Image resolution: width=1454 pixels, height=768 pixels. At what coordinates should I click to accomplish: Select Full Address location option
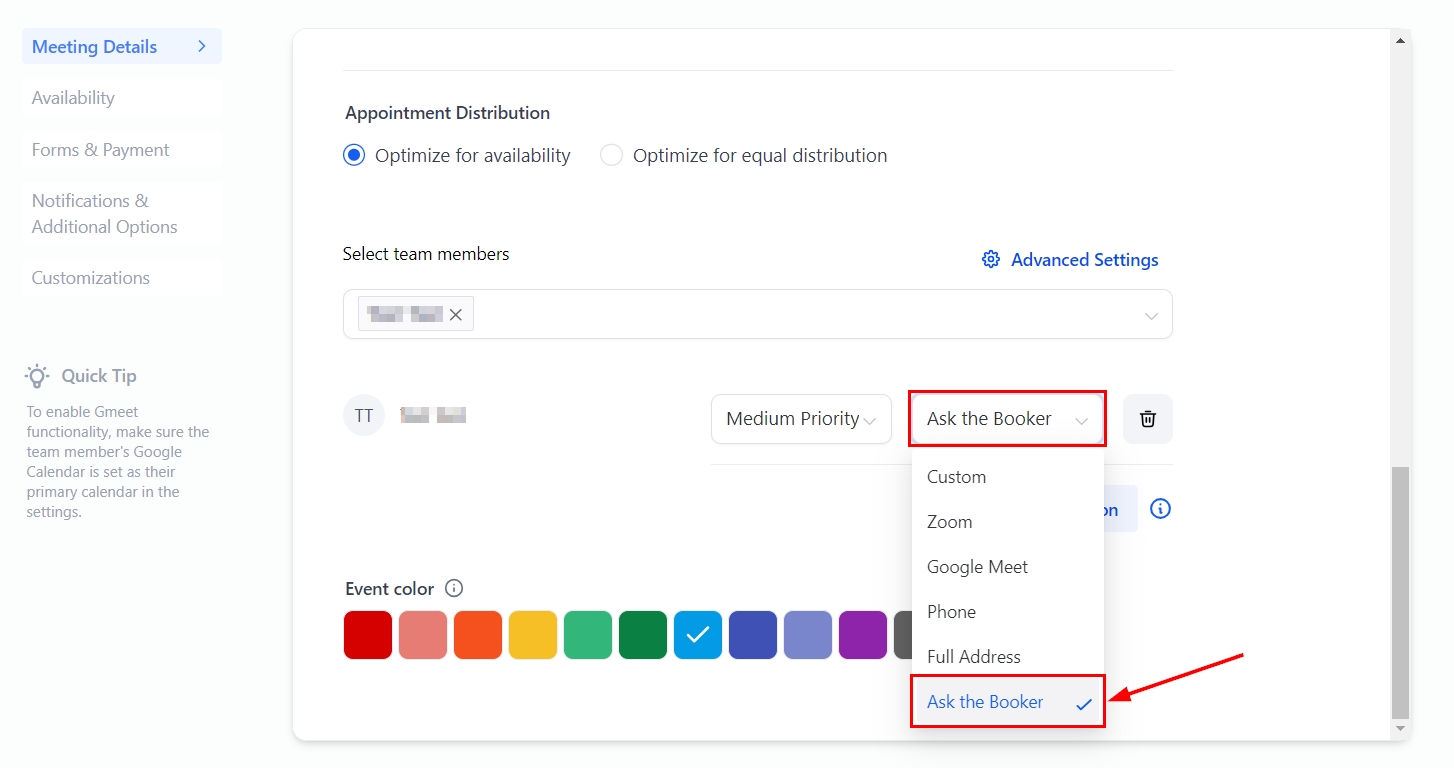tap(973, 657)
